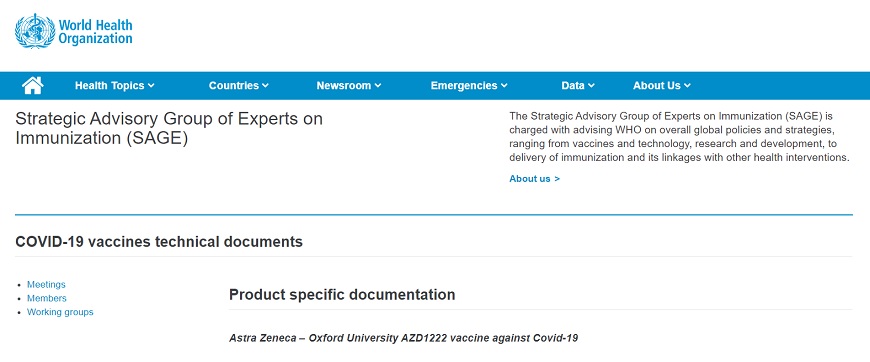870x362 pixels.
Task: Open the About Us navigation menu
Action: [662, 86]
